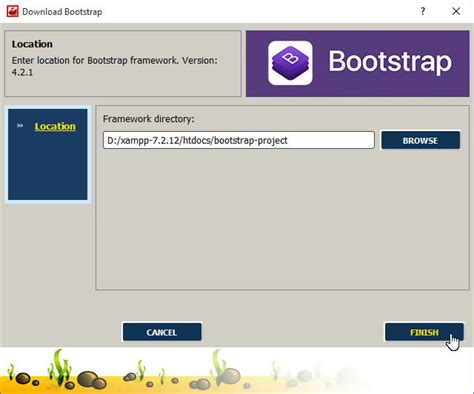Close the Download Bootstrap window
This screenshot has width=474, height=394.
pyautogui.click(x=456, y=12)
